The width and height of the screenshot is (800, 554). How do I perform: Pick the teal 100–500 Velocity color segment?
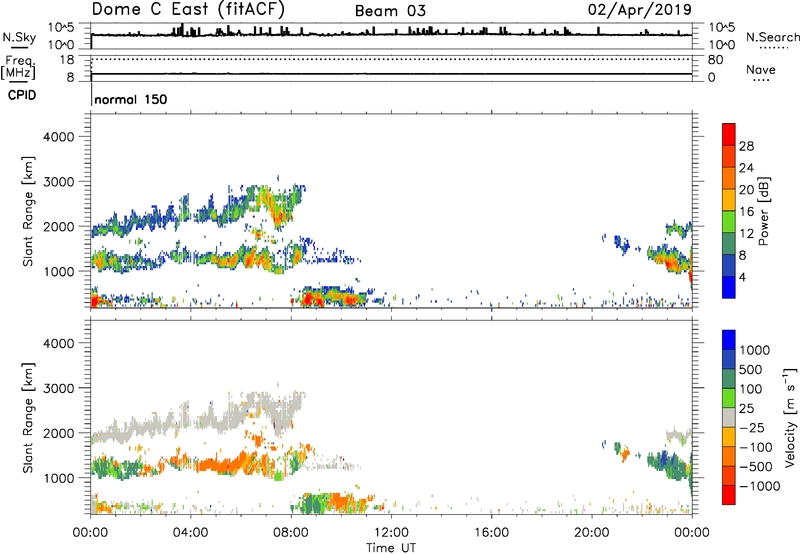(729, 379)
